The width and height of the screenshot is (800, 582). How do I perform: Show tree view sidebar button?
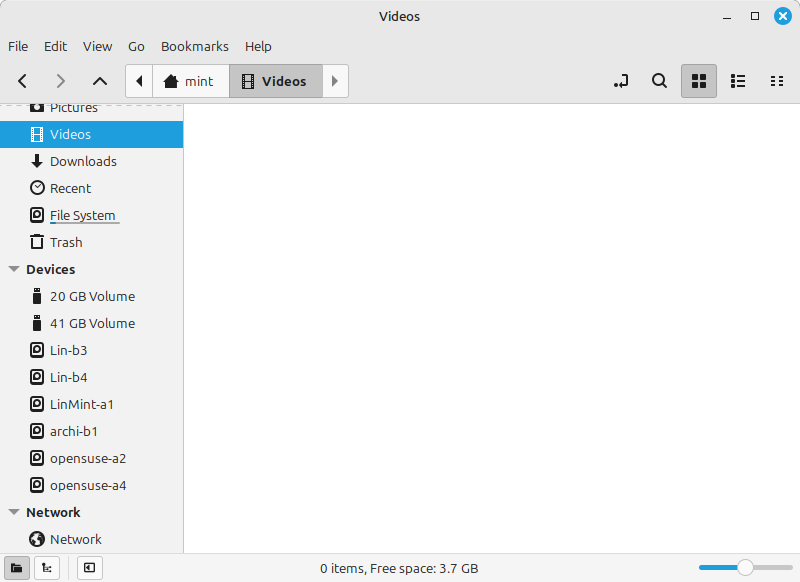coord(47,568)
